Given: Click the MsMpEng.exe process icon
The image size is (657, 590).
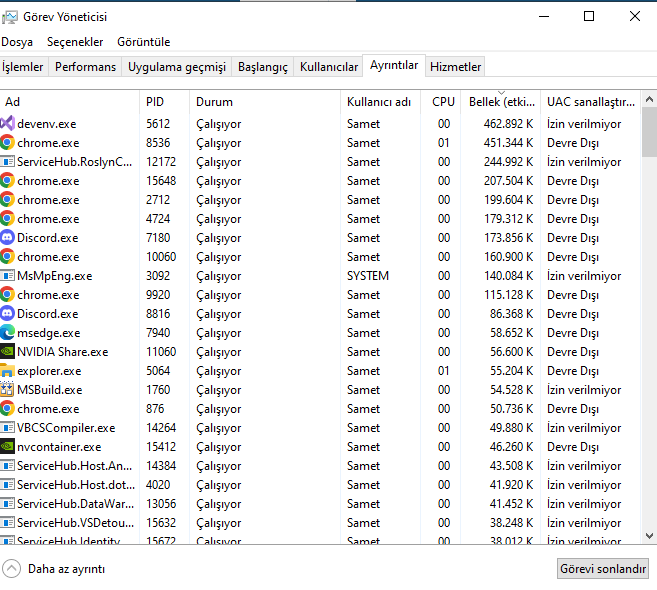Looking at the screenshot, I should (x=8, y=276).
